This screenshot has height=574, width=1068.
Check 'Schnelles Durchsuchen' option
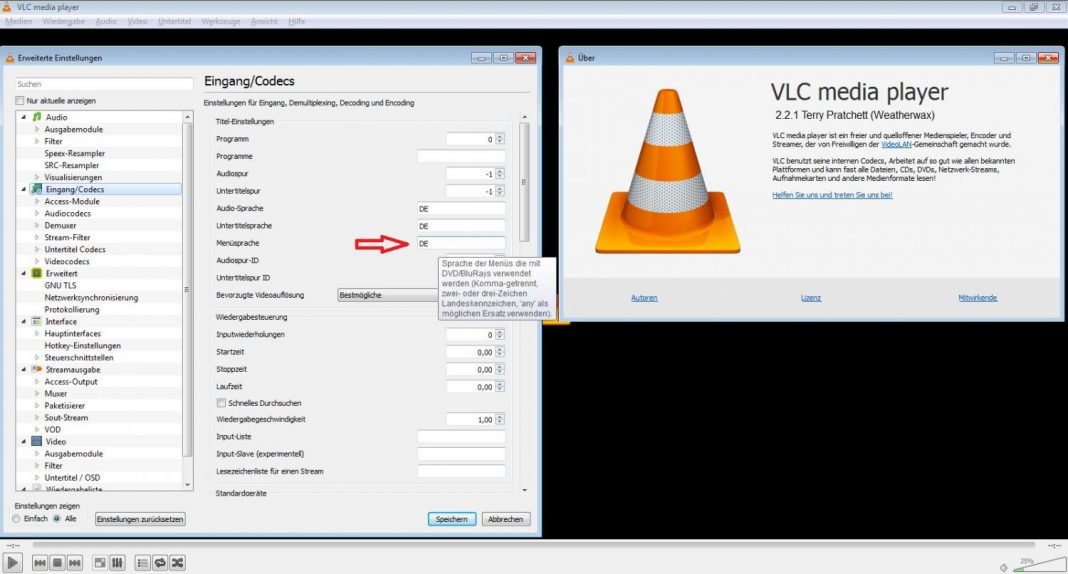click(220, 403)
